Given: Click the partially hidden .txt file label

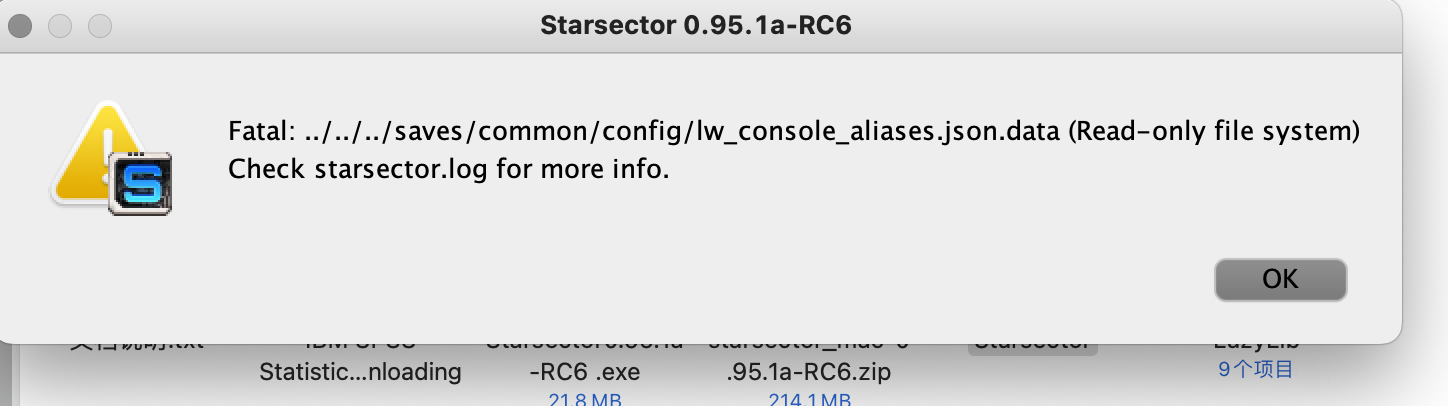Looking at the screenshot, I should point(136,343).
